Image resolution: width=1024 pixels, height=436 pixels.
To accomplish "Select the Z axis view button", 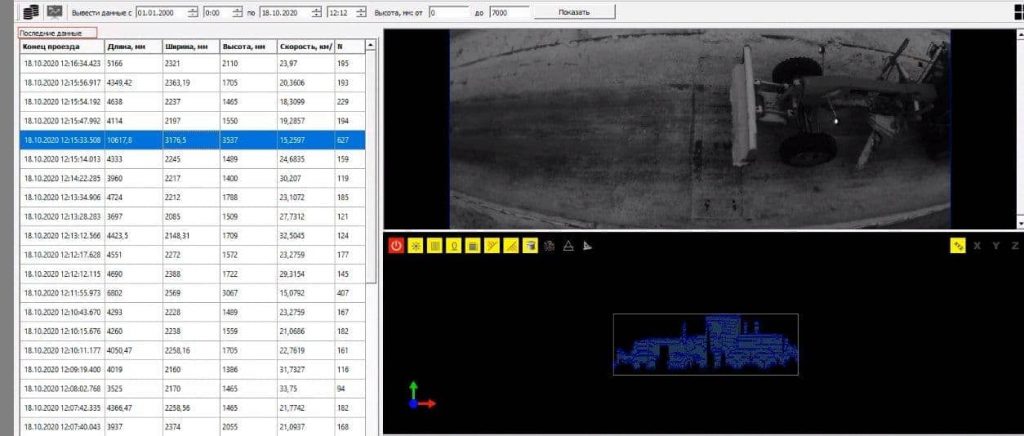I will point(1014,245).
